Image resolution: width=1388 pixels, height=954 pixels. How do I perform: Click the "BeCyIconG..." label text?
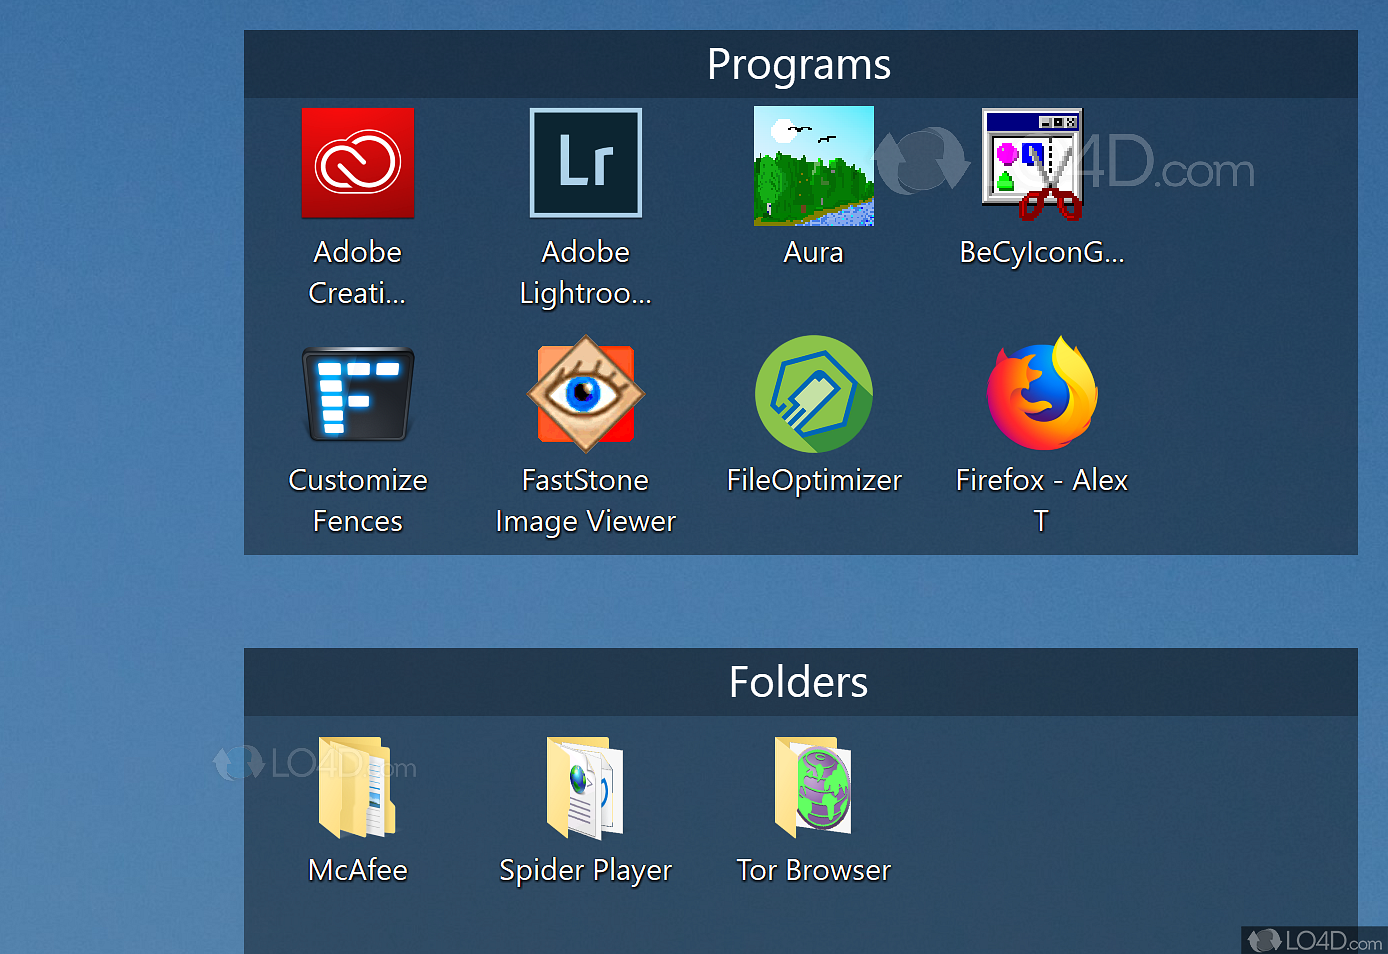1042,252
